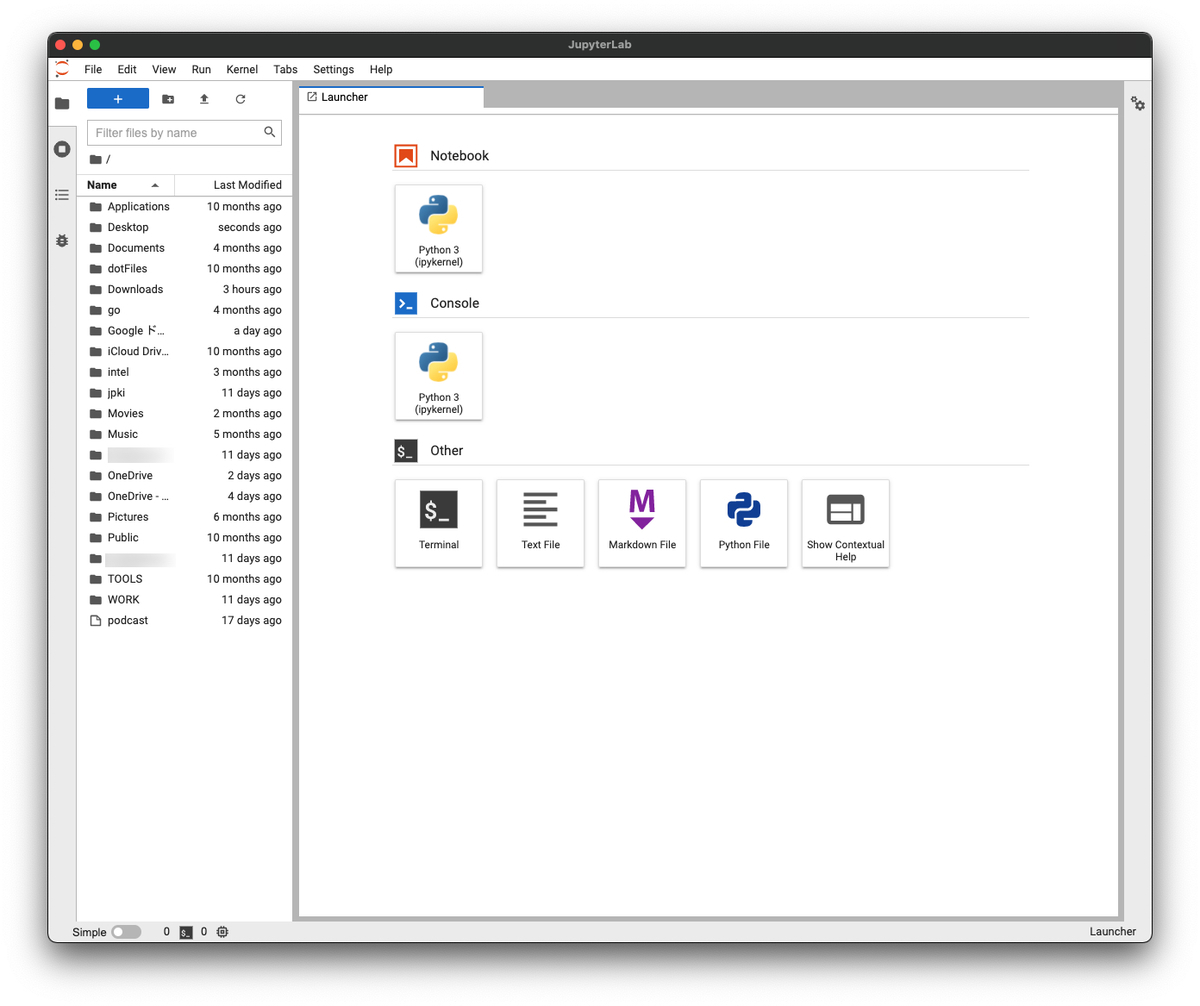Select the Movies folder
1200x1006 pixels.
click(x=184, y=413)
